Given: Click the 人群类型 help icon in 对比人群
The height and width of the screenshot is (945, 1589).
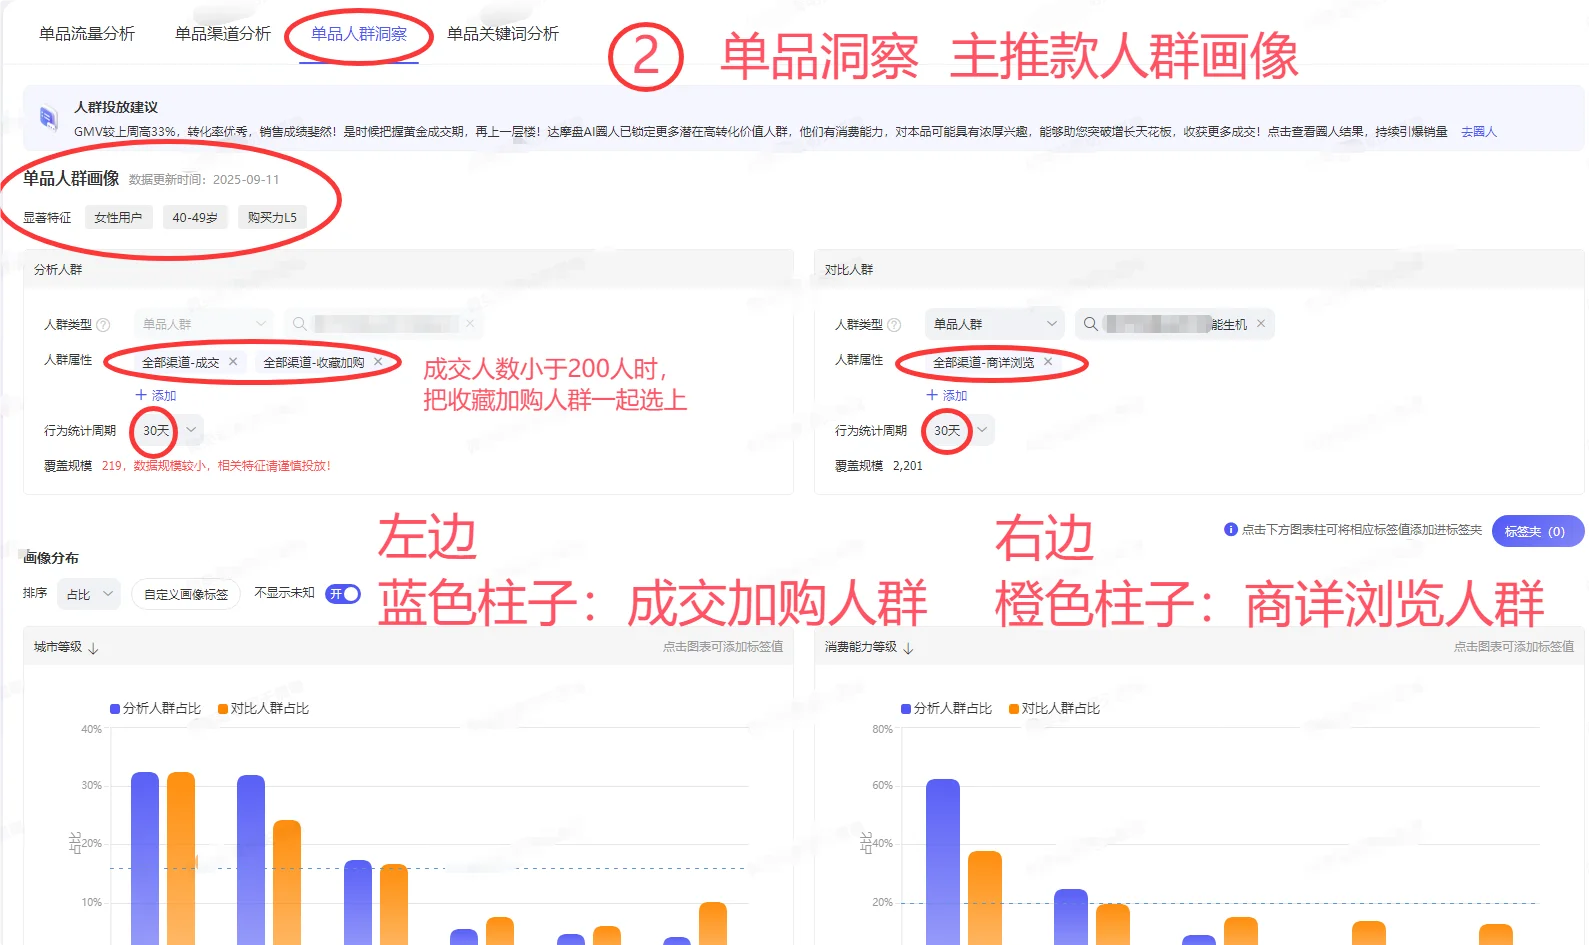Looking at the screenshot, I should pyautogui.click(x=894, y=325).
